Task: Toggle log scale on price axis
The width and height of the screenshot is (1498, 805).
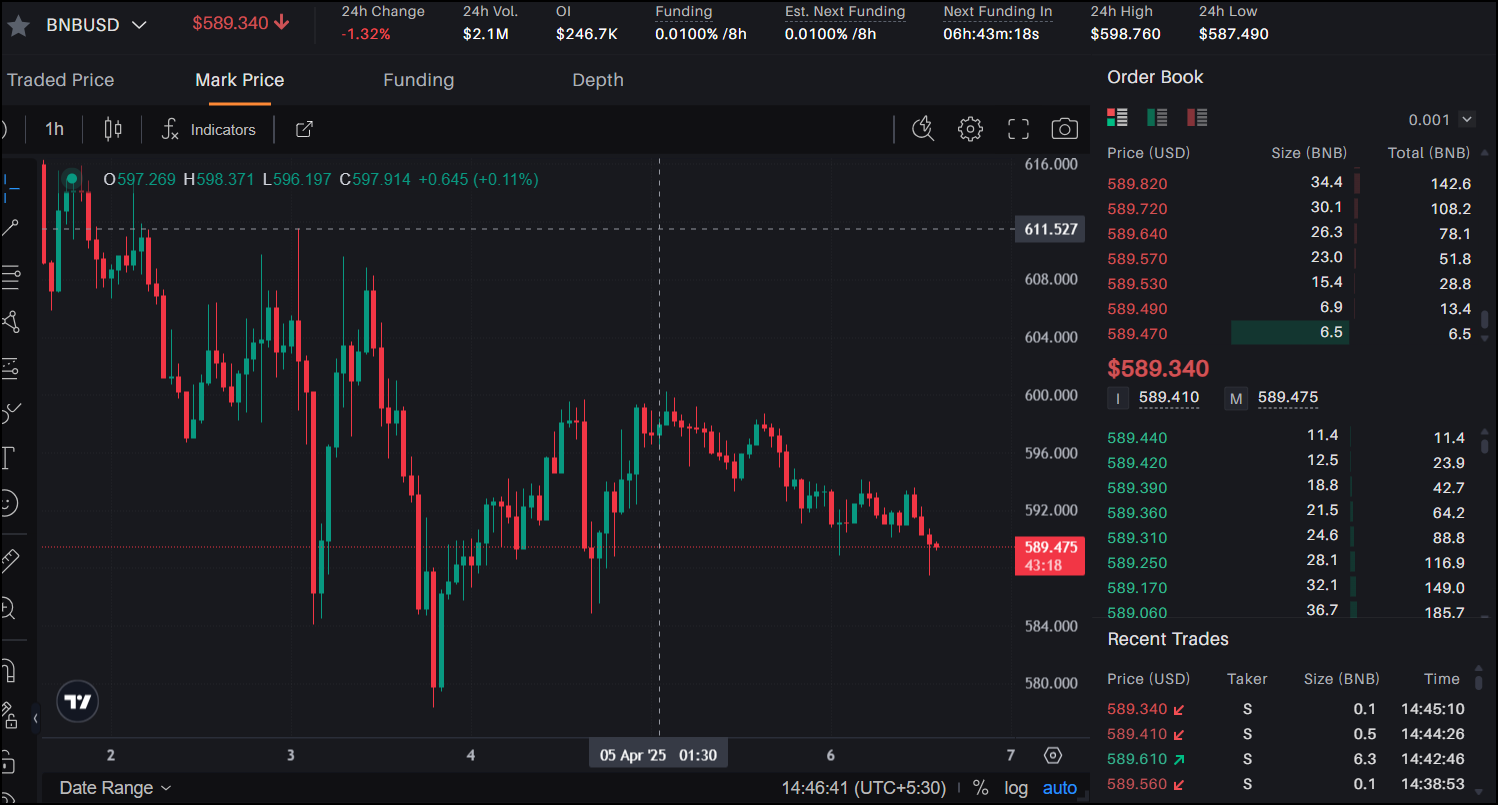Action: coord(1016,788)
